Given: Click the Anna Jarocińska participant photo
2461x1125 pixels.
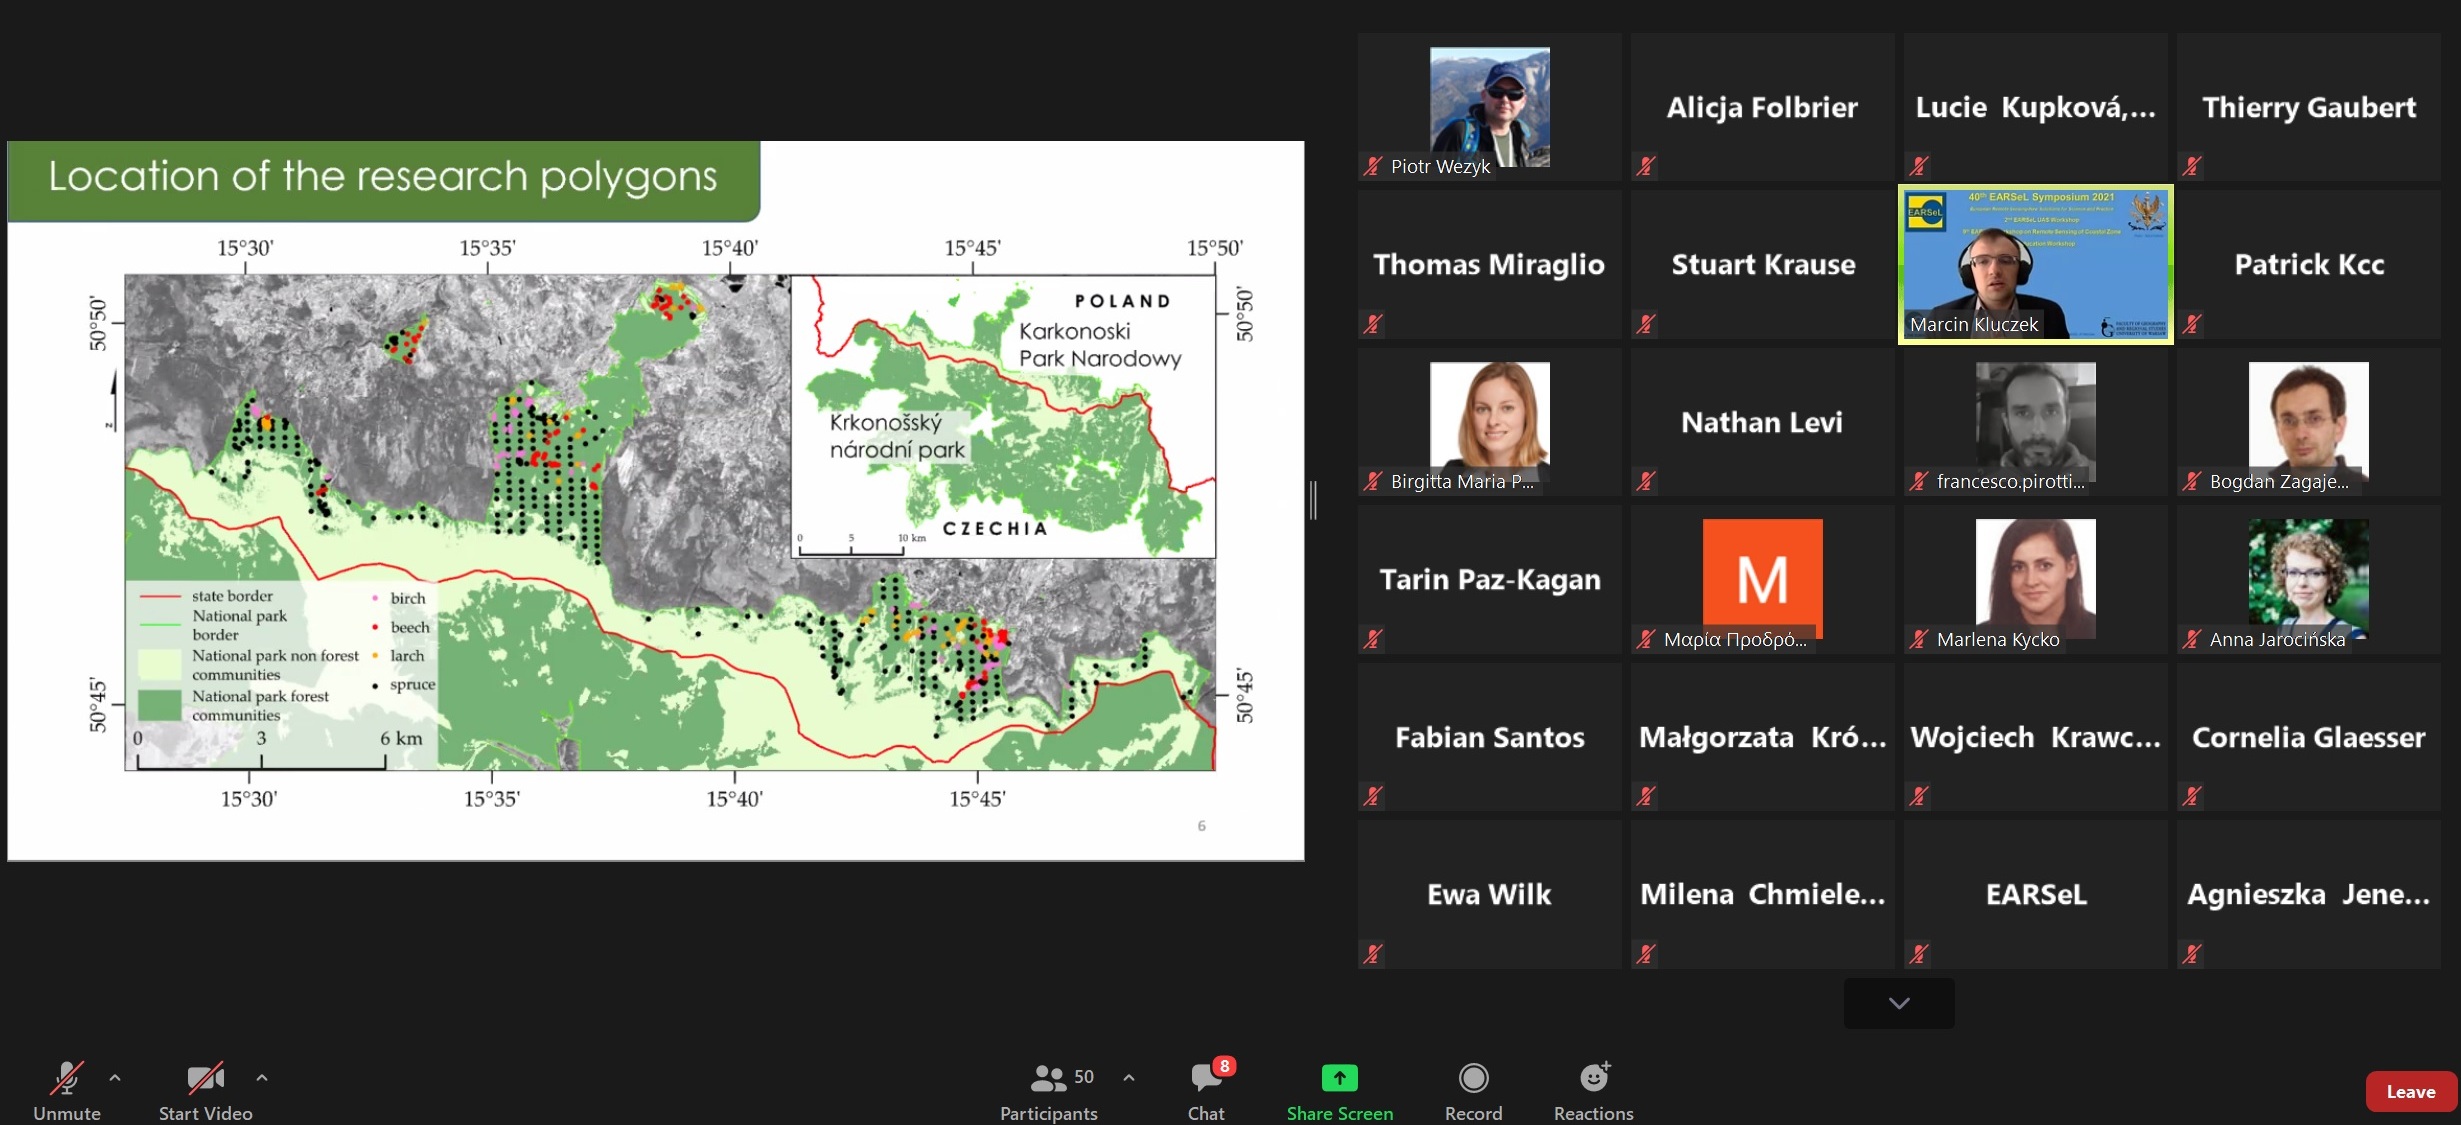Looking at the screenshot, I should pyautogui.click(x=2308, y=578).
